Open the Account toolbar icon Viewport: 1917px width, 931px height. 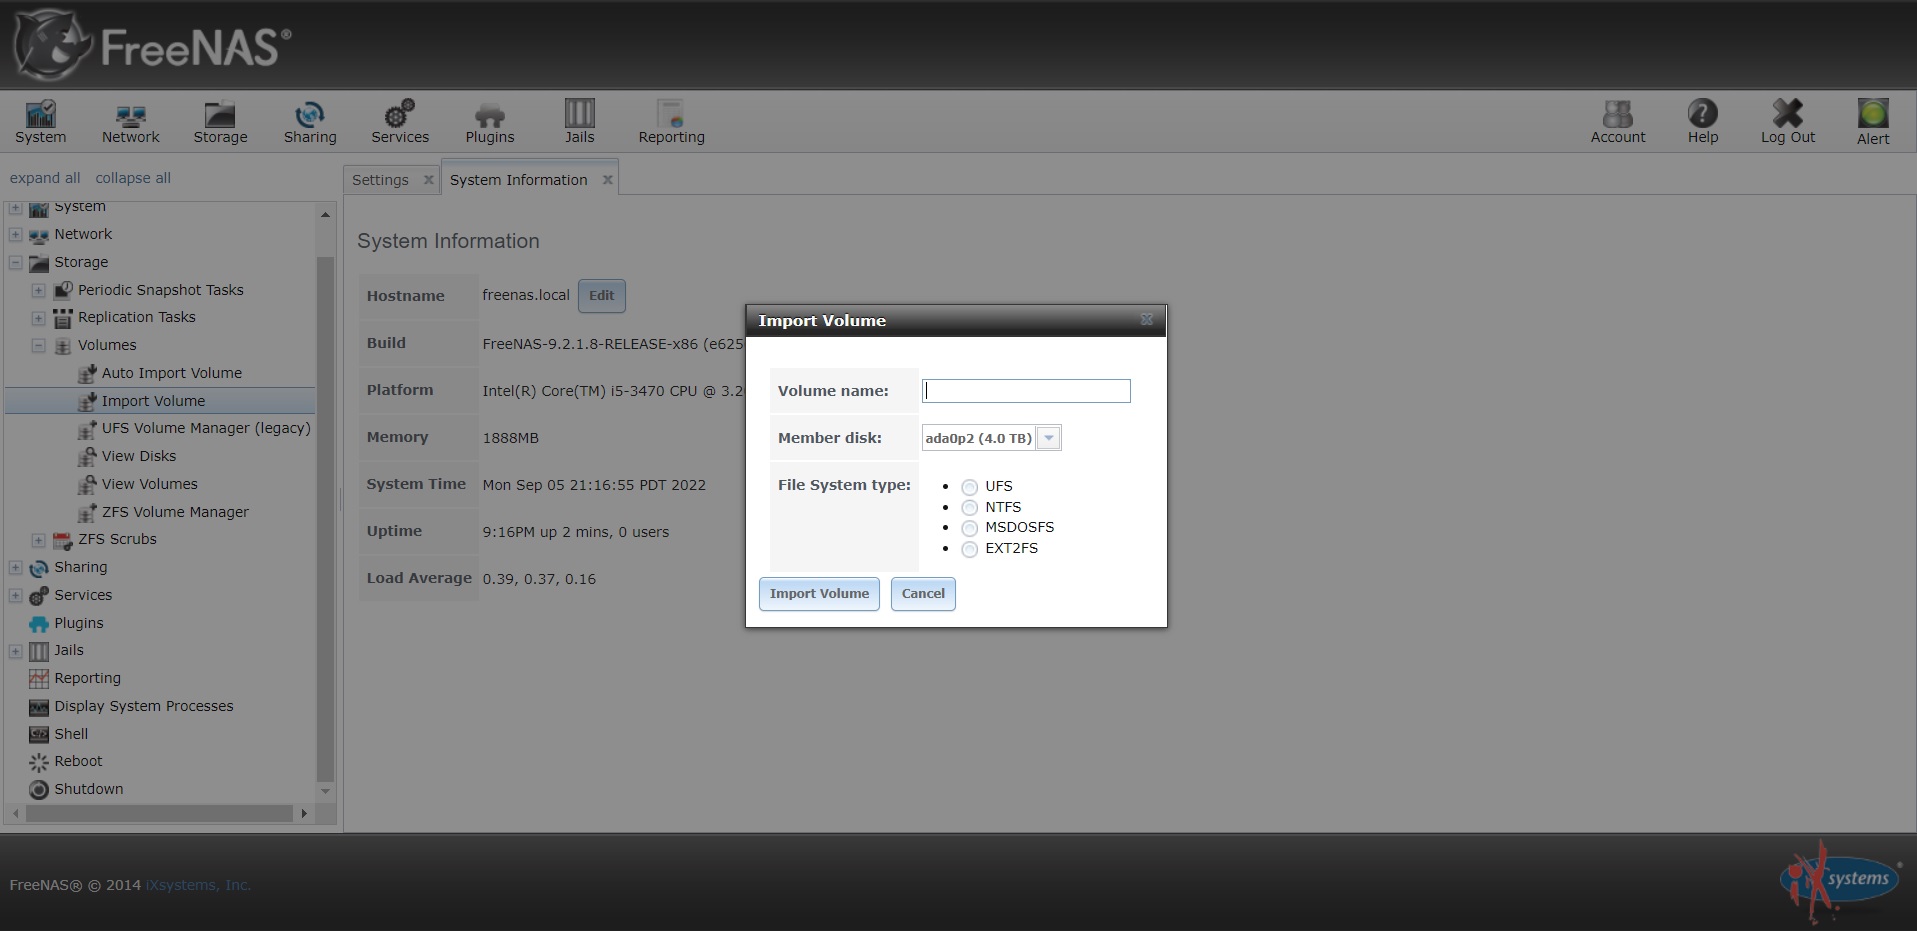pos(1618,122)
